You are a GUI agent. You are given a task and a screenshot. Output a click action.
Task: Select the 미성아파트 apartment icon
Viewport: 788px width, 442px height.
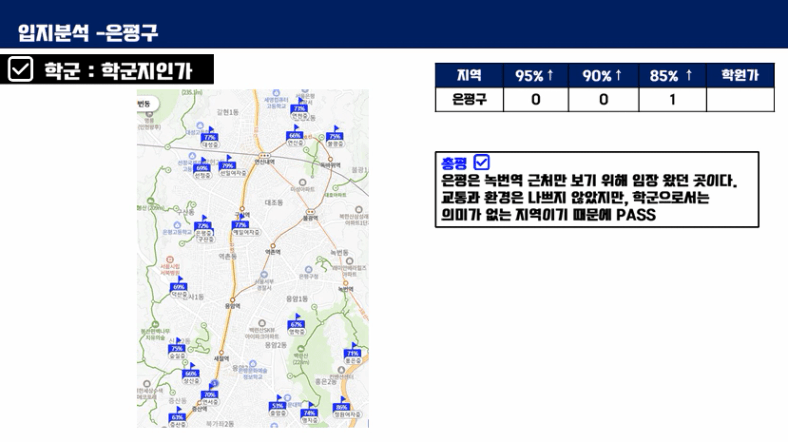pyautogui.click(x=303, y=182)
